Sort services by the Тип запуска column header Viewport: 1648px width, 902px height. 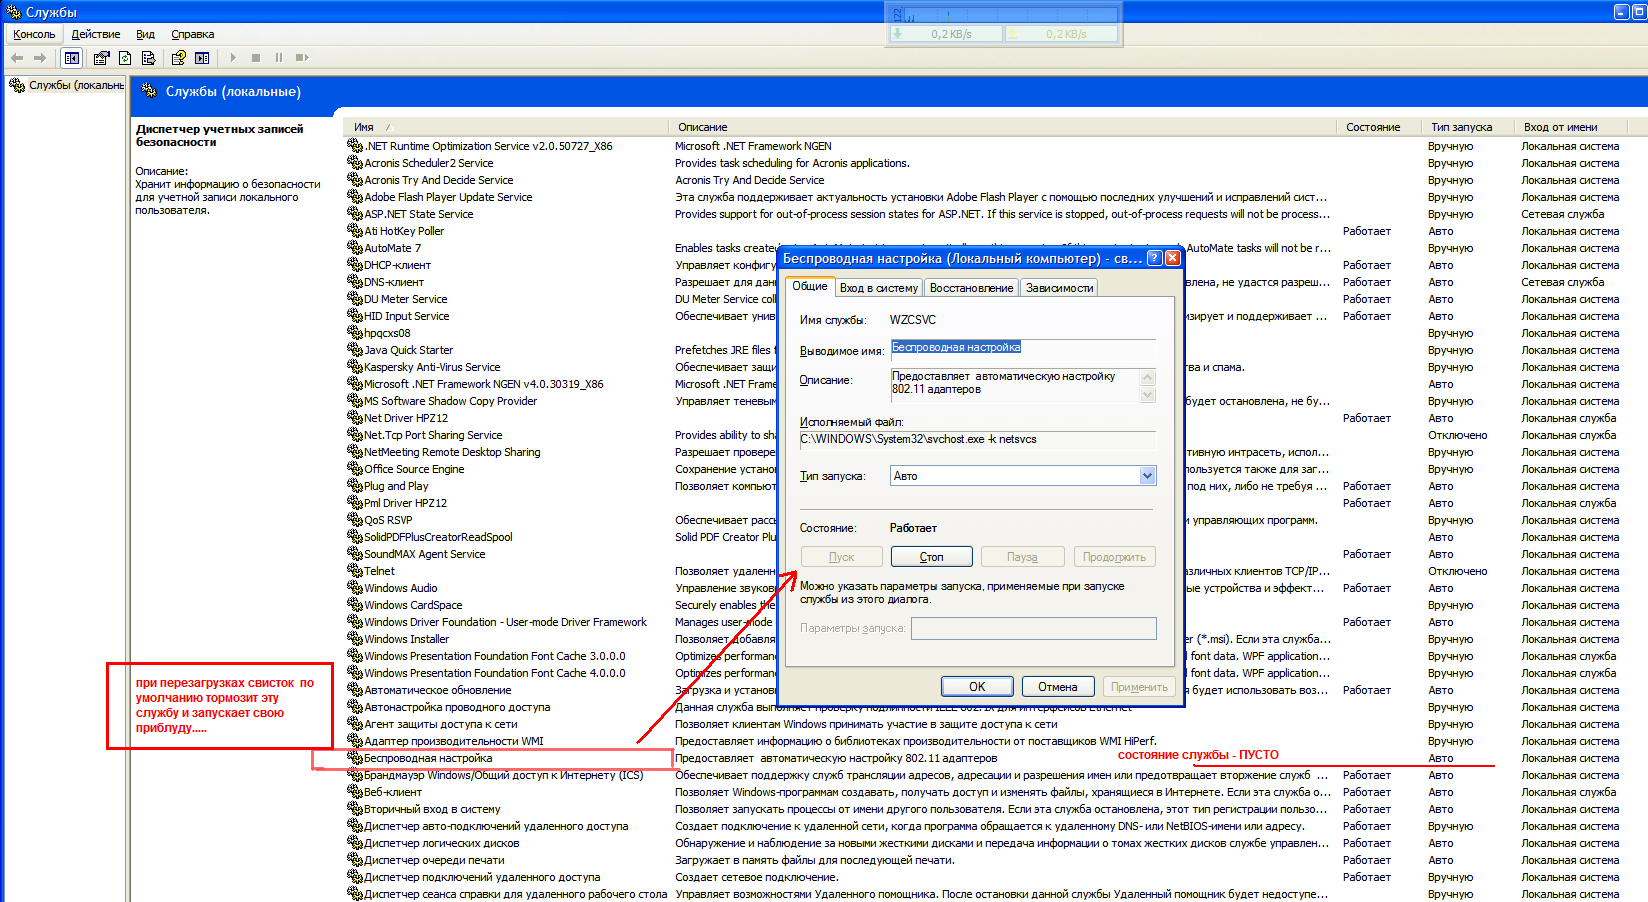(1467, 127)
